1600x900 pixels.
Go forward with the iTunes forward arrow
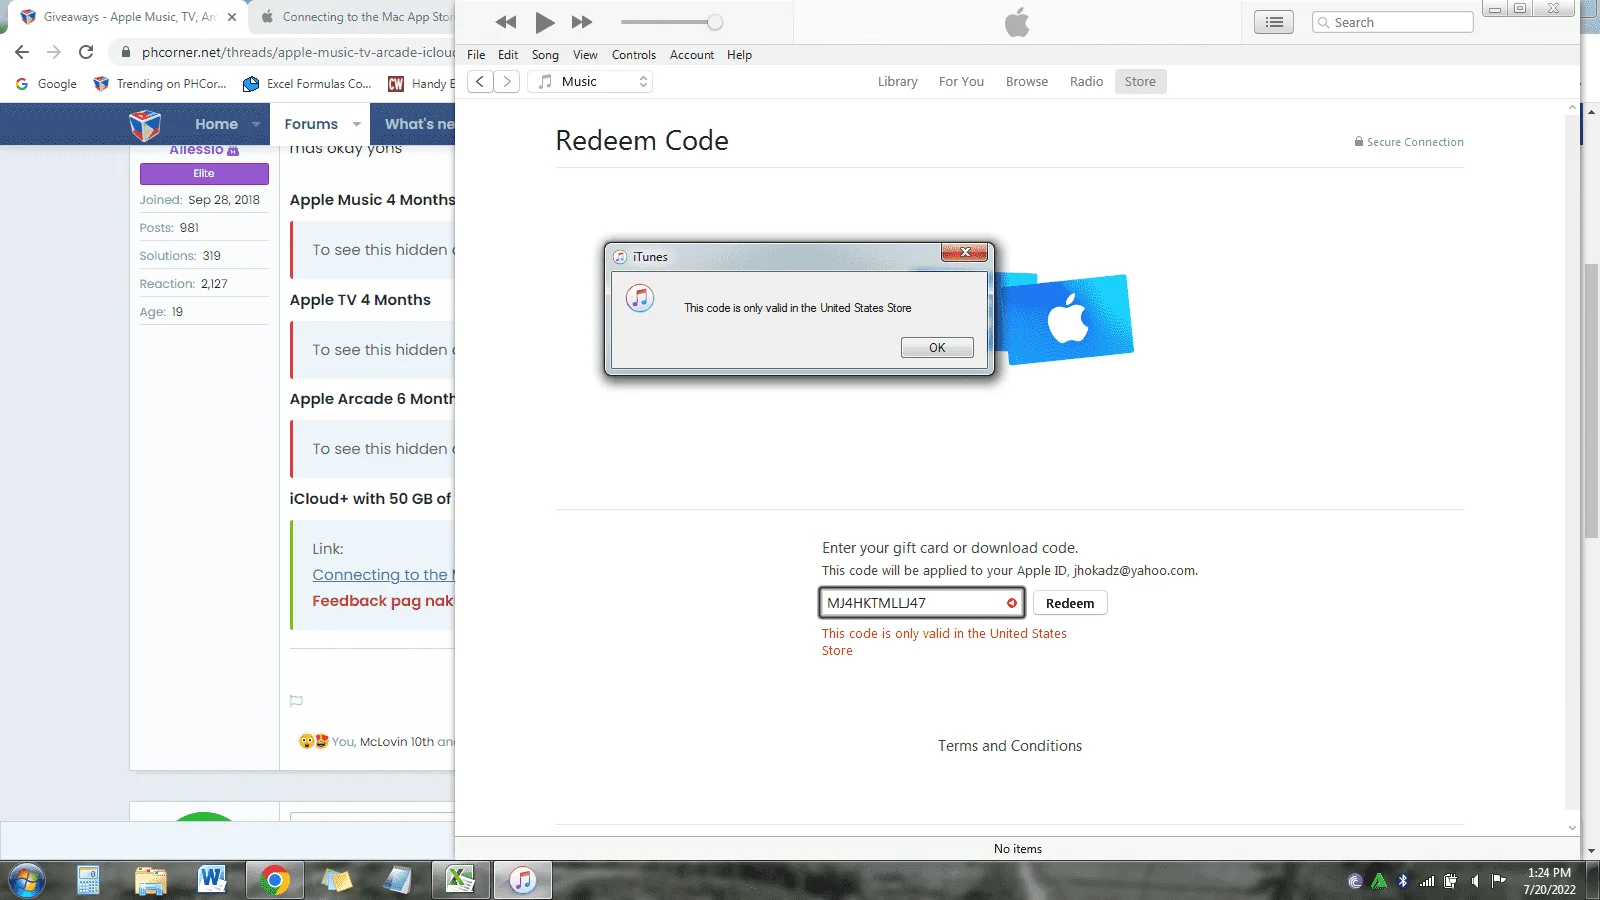[x=507, y=82]
